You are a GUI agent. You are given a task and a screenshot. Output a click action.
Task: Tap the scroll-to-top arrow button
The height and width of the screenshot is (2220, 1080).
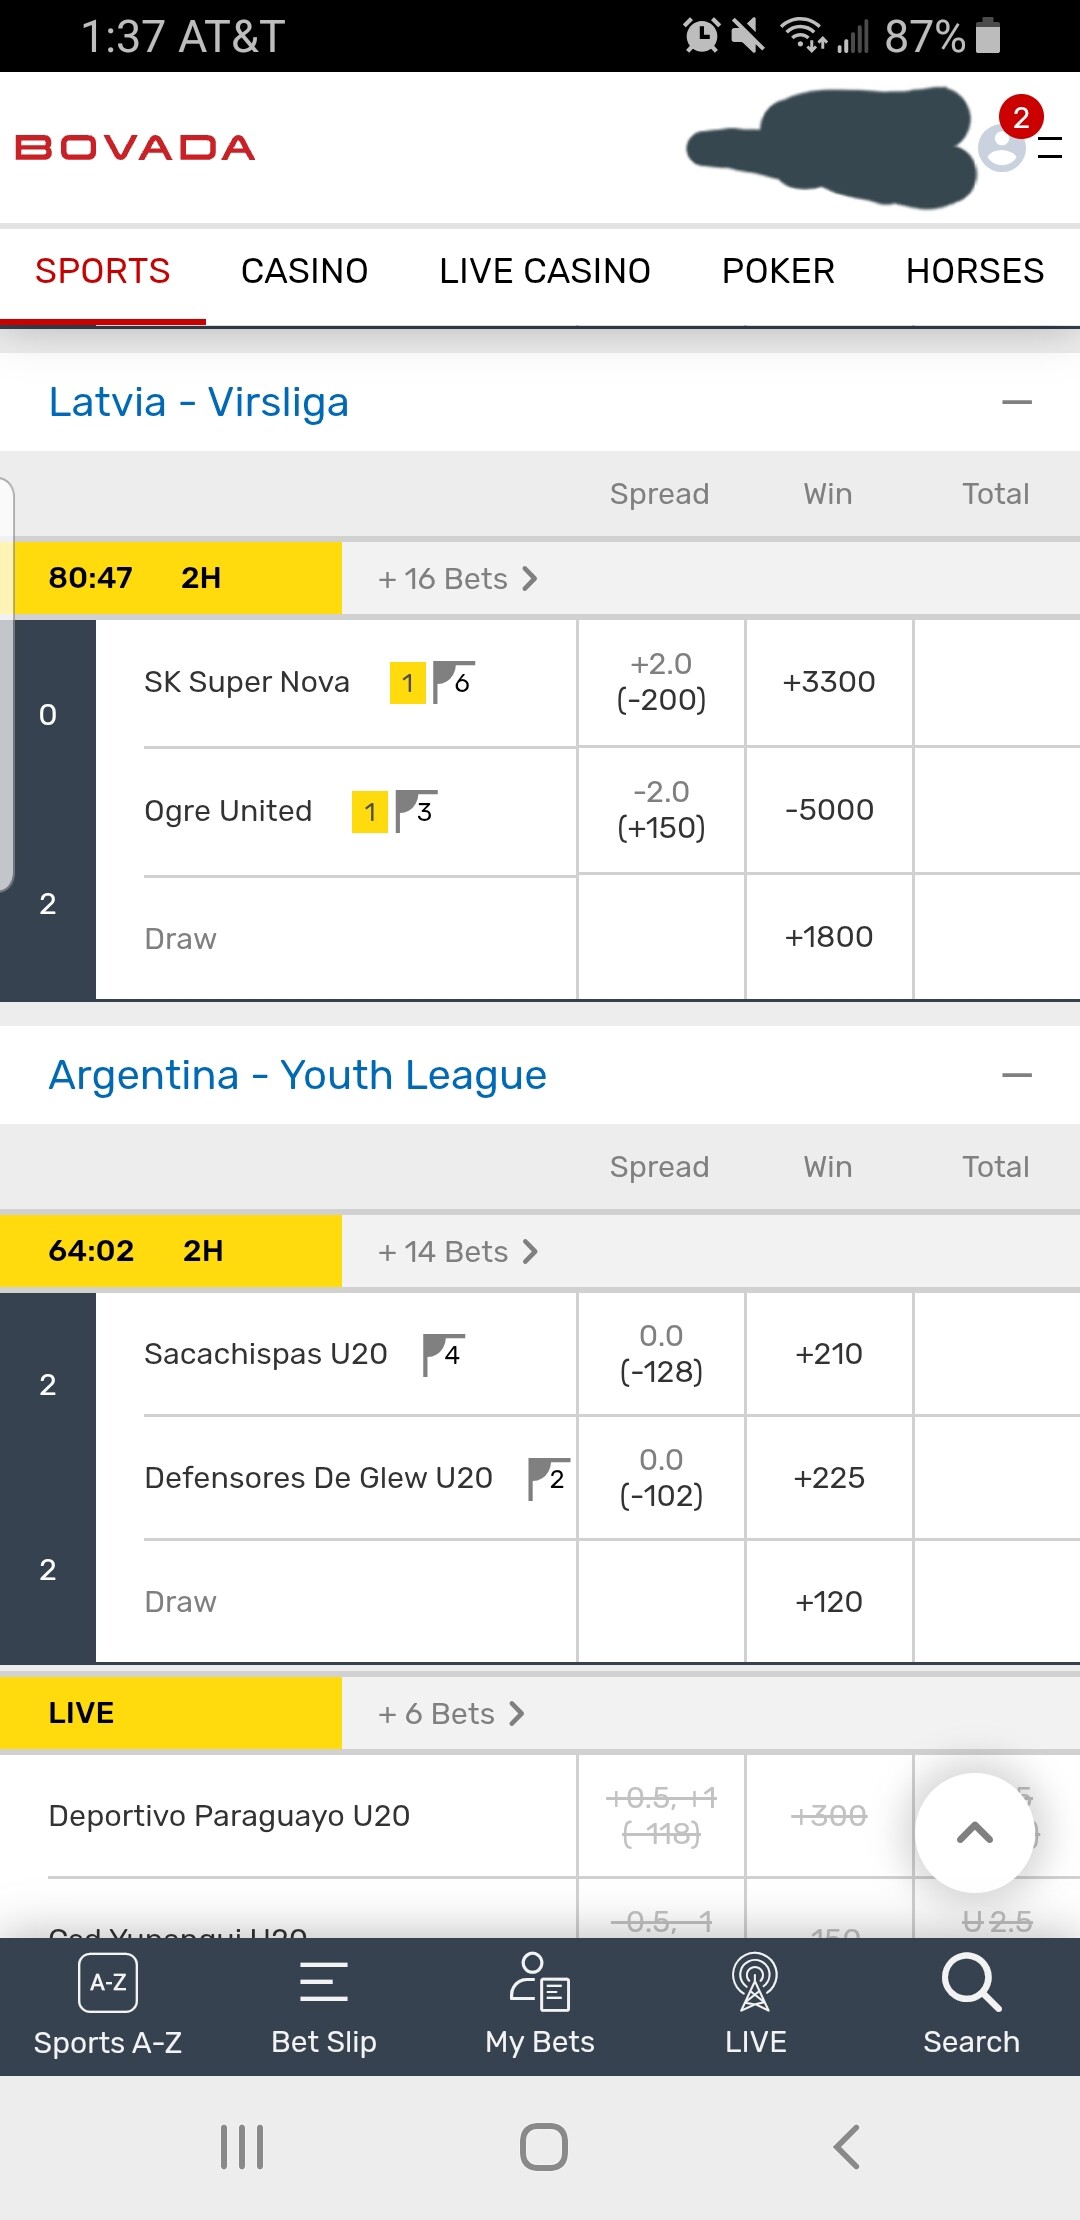tap(974, 1832)
